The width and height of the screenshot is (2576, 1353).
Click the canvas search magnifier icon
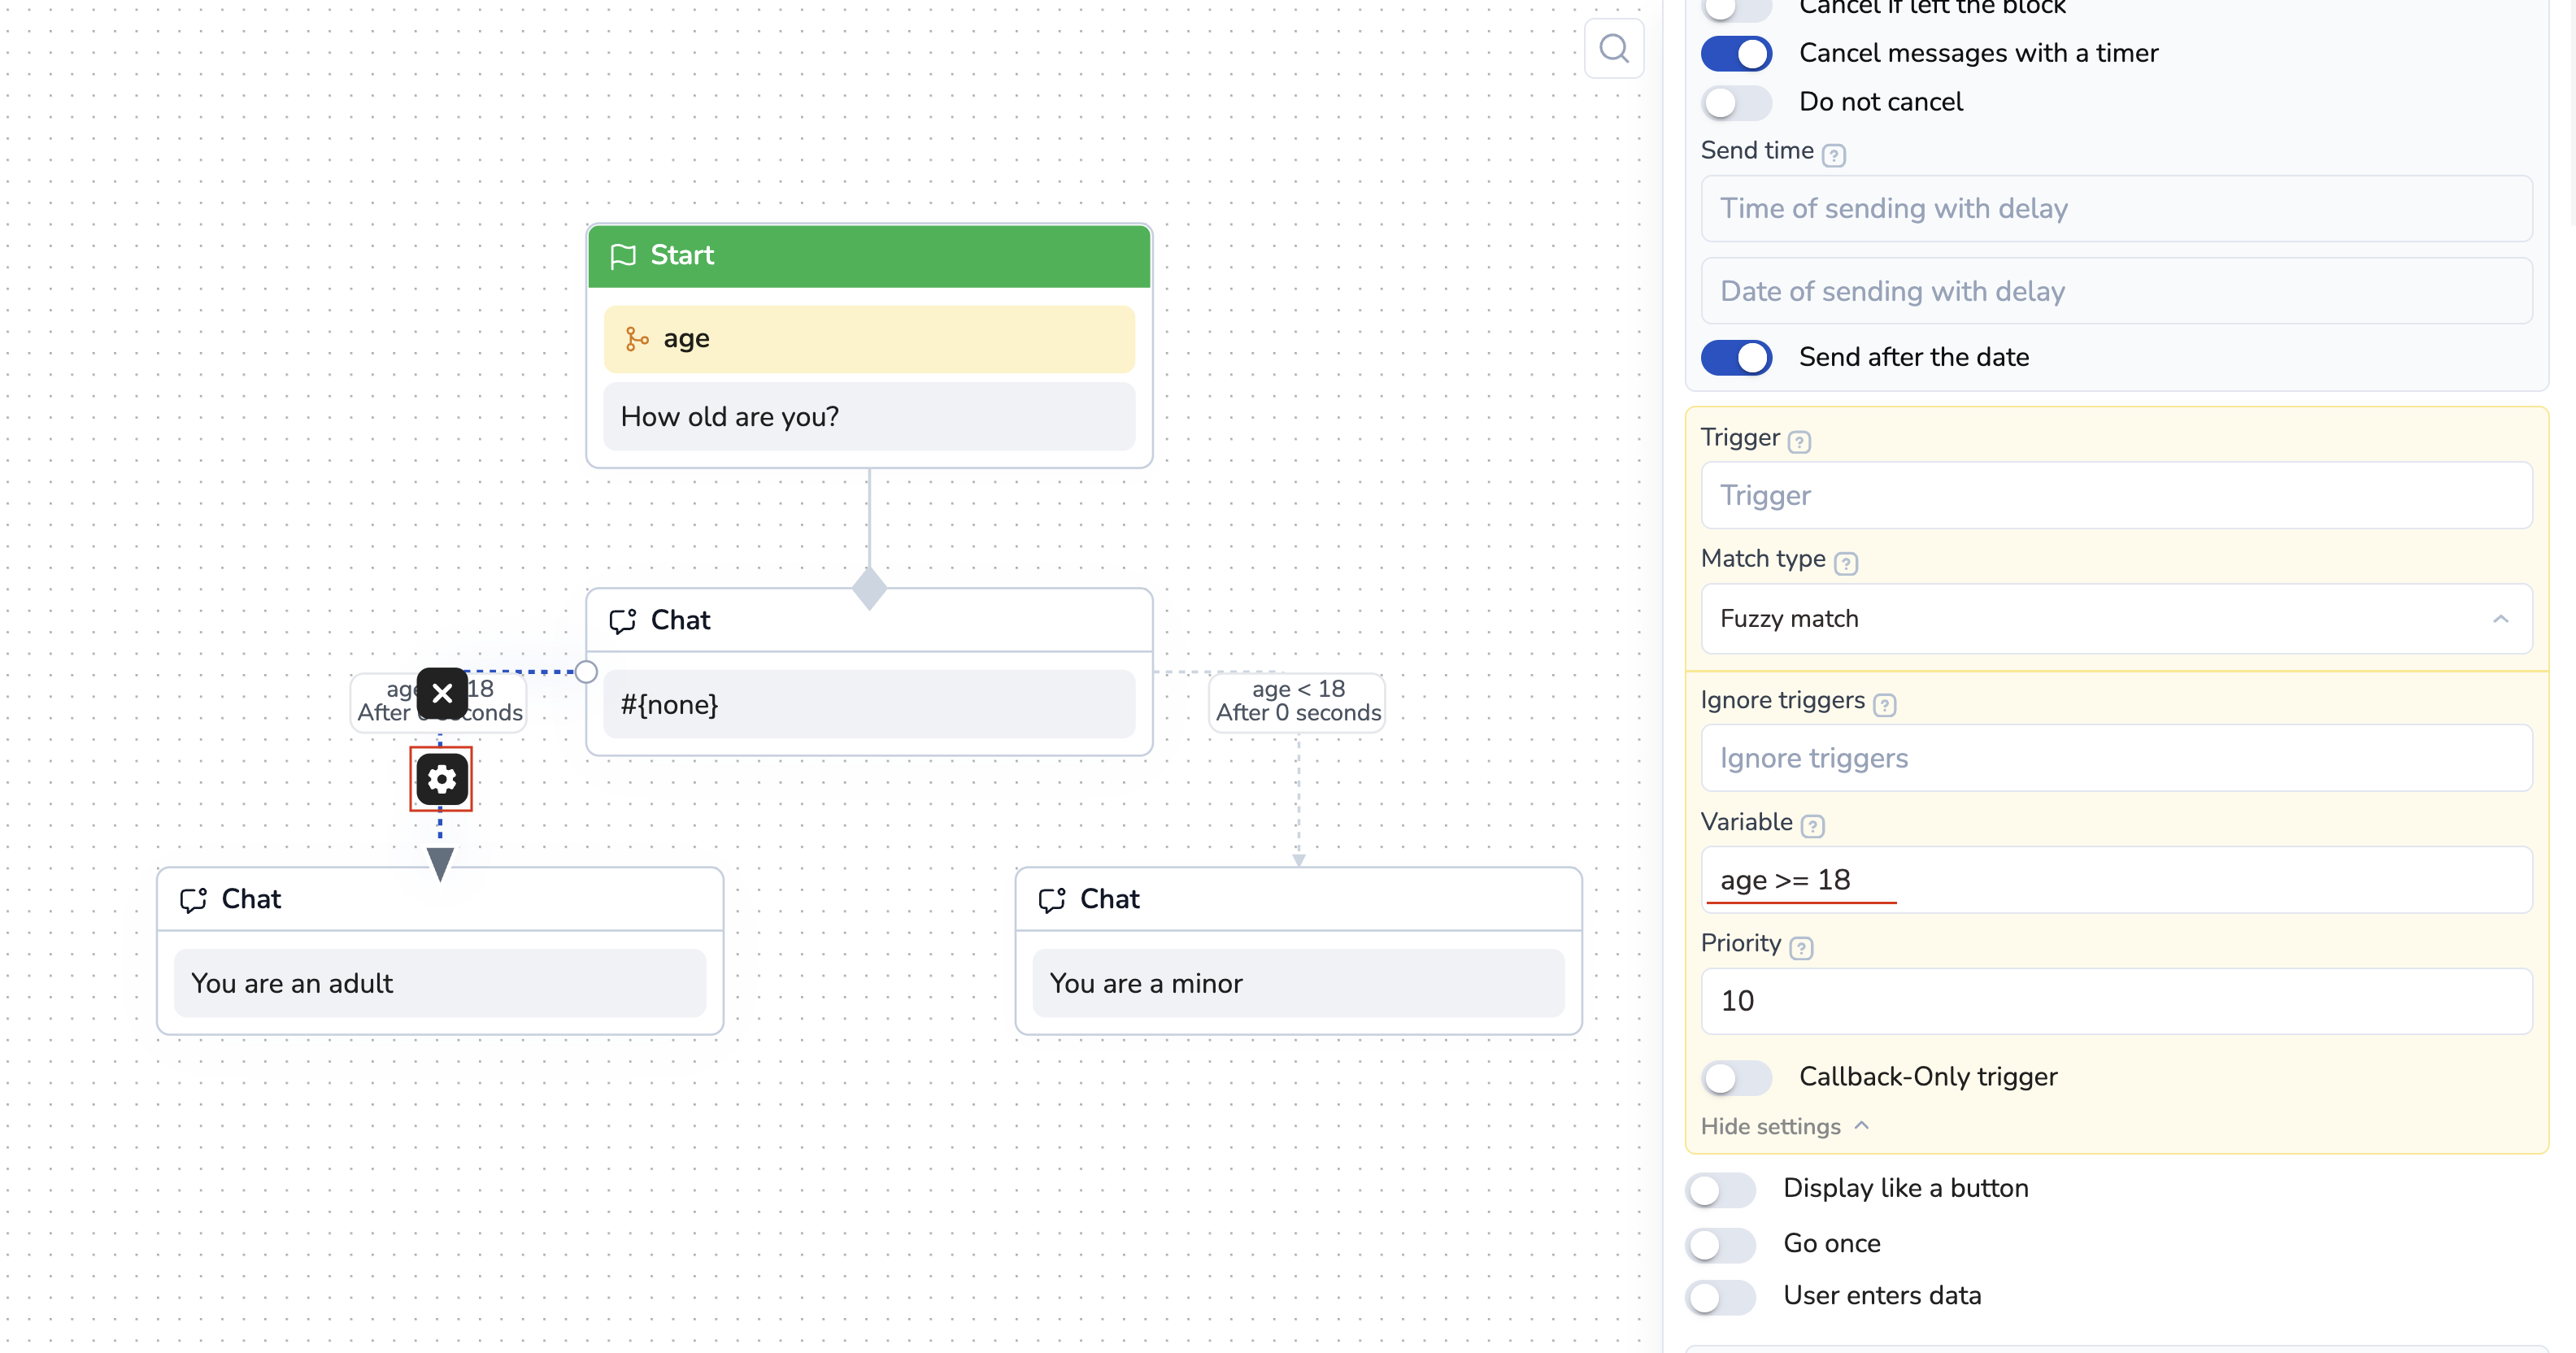pyautogui.click(x=1613, y=48)
